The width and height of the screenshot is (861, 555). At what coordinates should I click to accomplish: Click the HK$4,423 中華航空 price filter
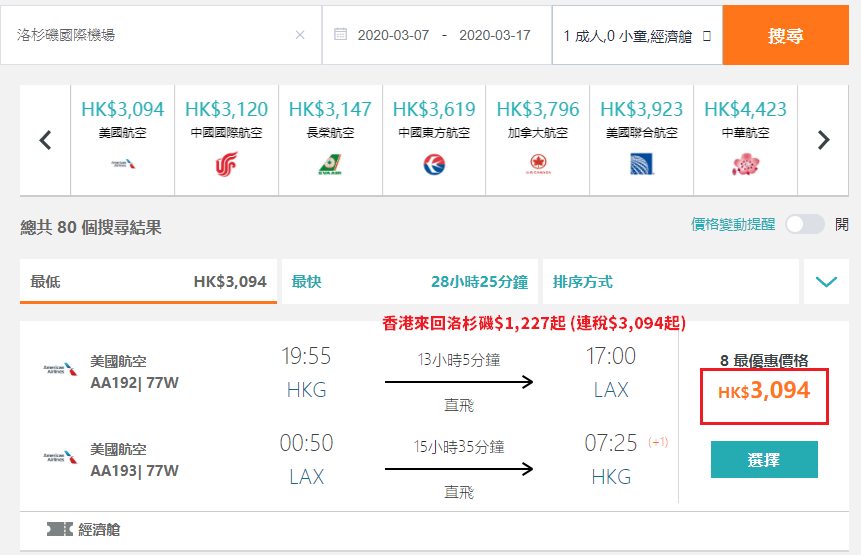point(745,140)
